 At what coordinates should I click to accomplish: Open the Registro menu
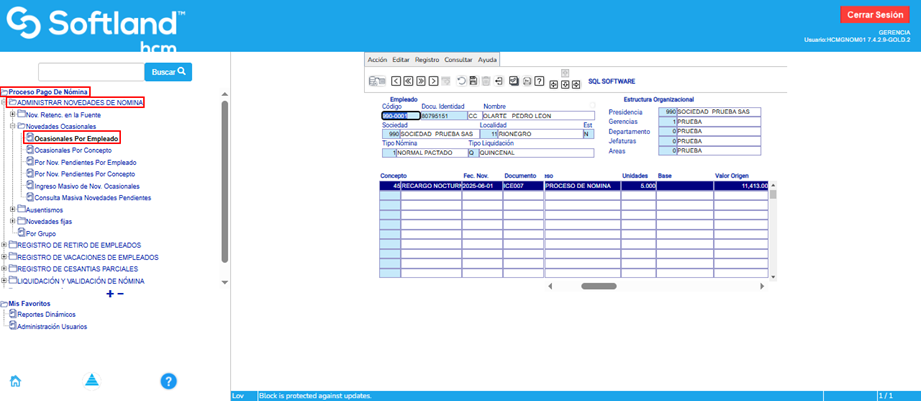[427, 60]
